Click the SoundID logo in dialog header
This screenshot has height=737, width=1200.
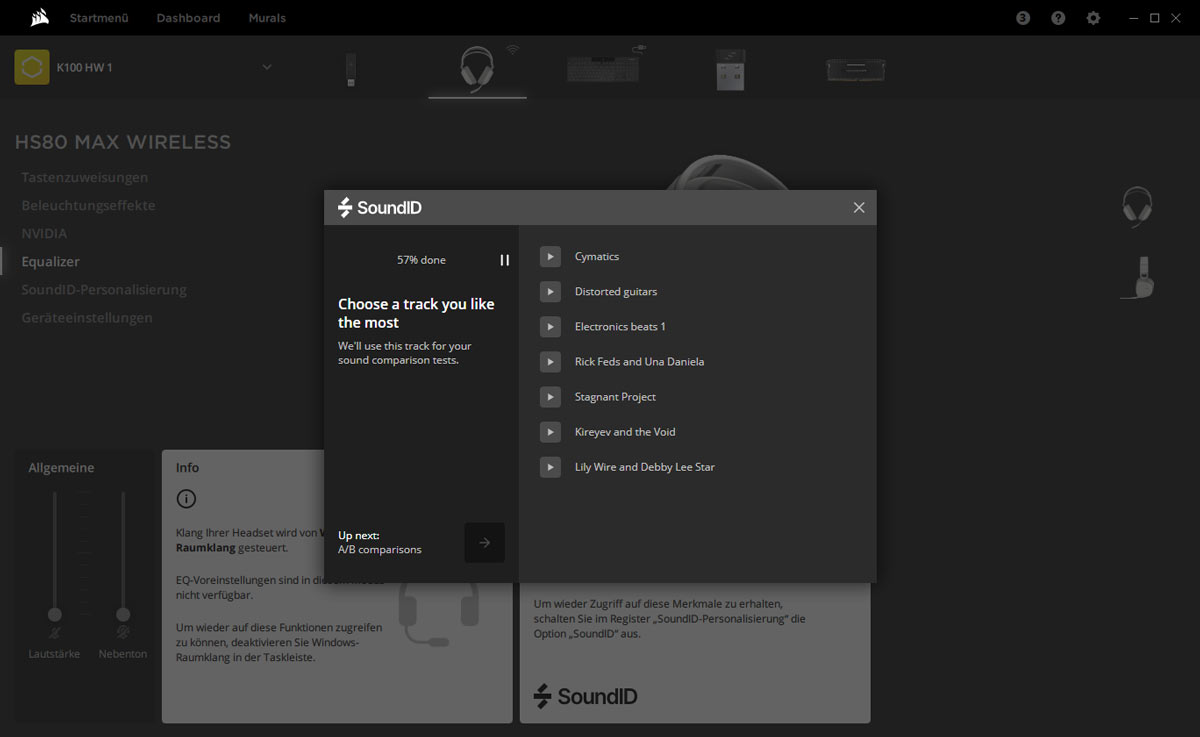click(x=380, y=208)
